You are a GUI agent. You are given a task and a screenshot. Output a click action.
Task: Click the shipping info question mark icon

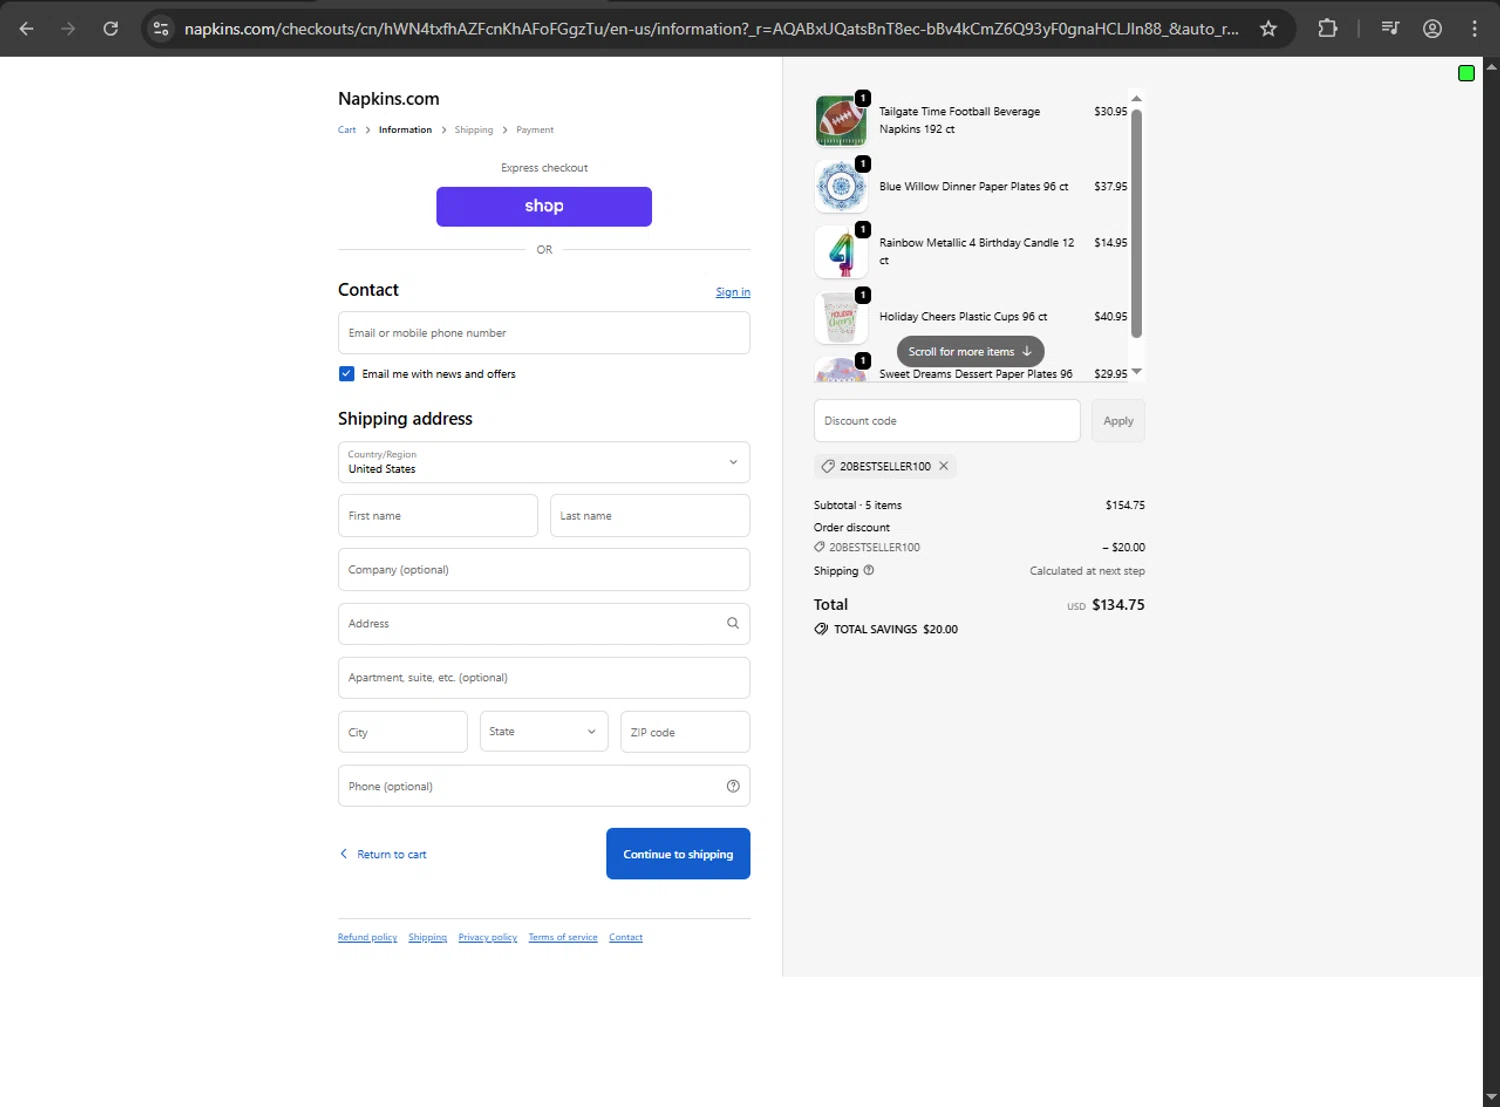coord(869,570)
